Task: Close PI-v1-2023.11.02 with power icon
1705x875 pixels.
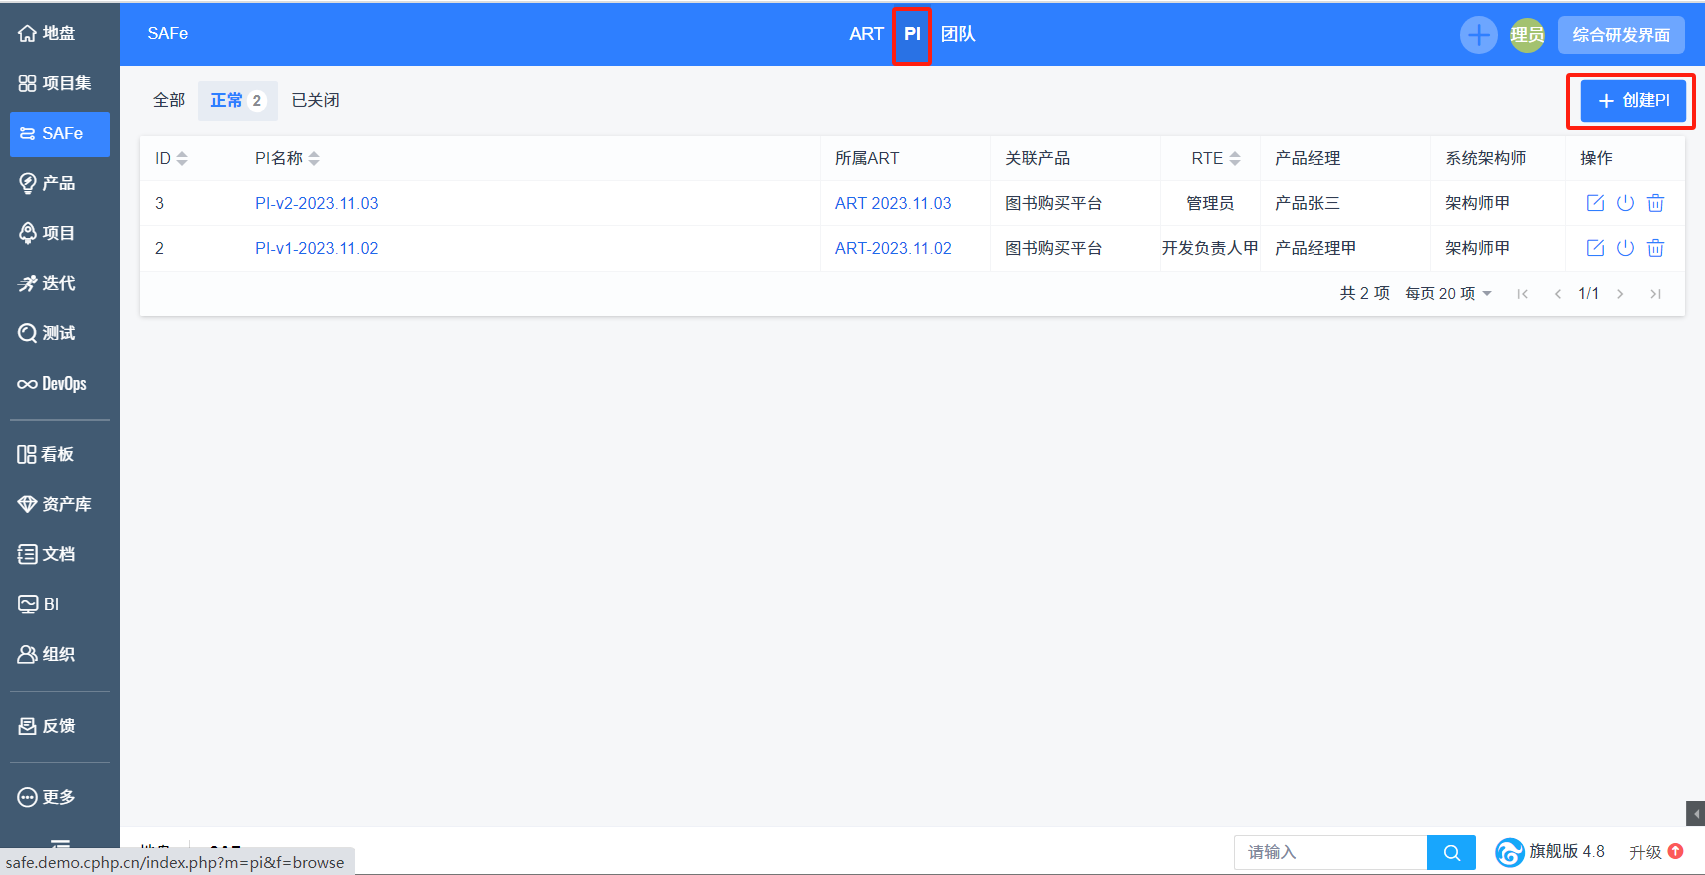Action: (1625, 248)
